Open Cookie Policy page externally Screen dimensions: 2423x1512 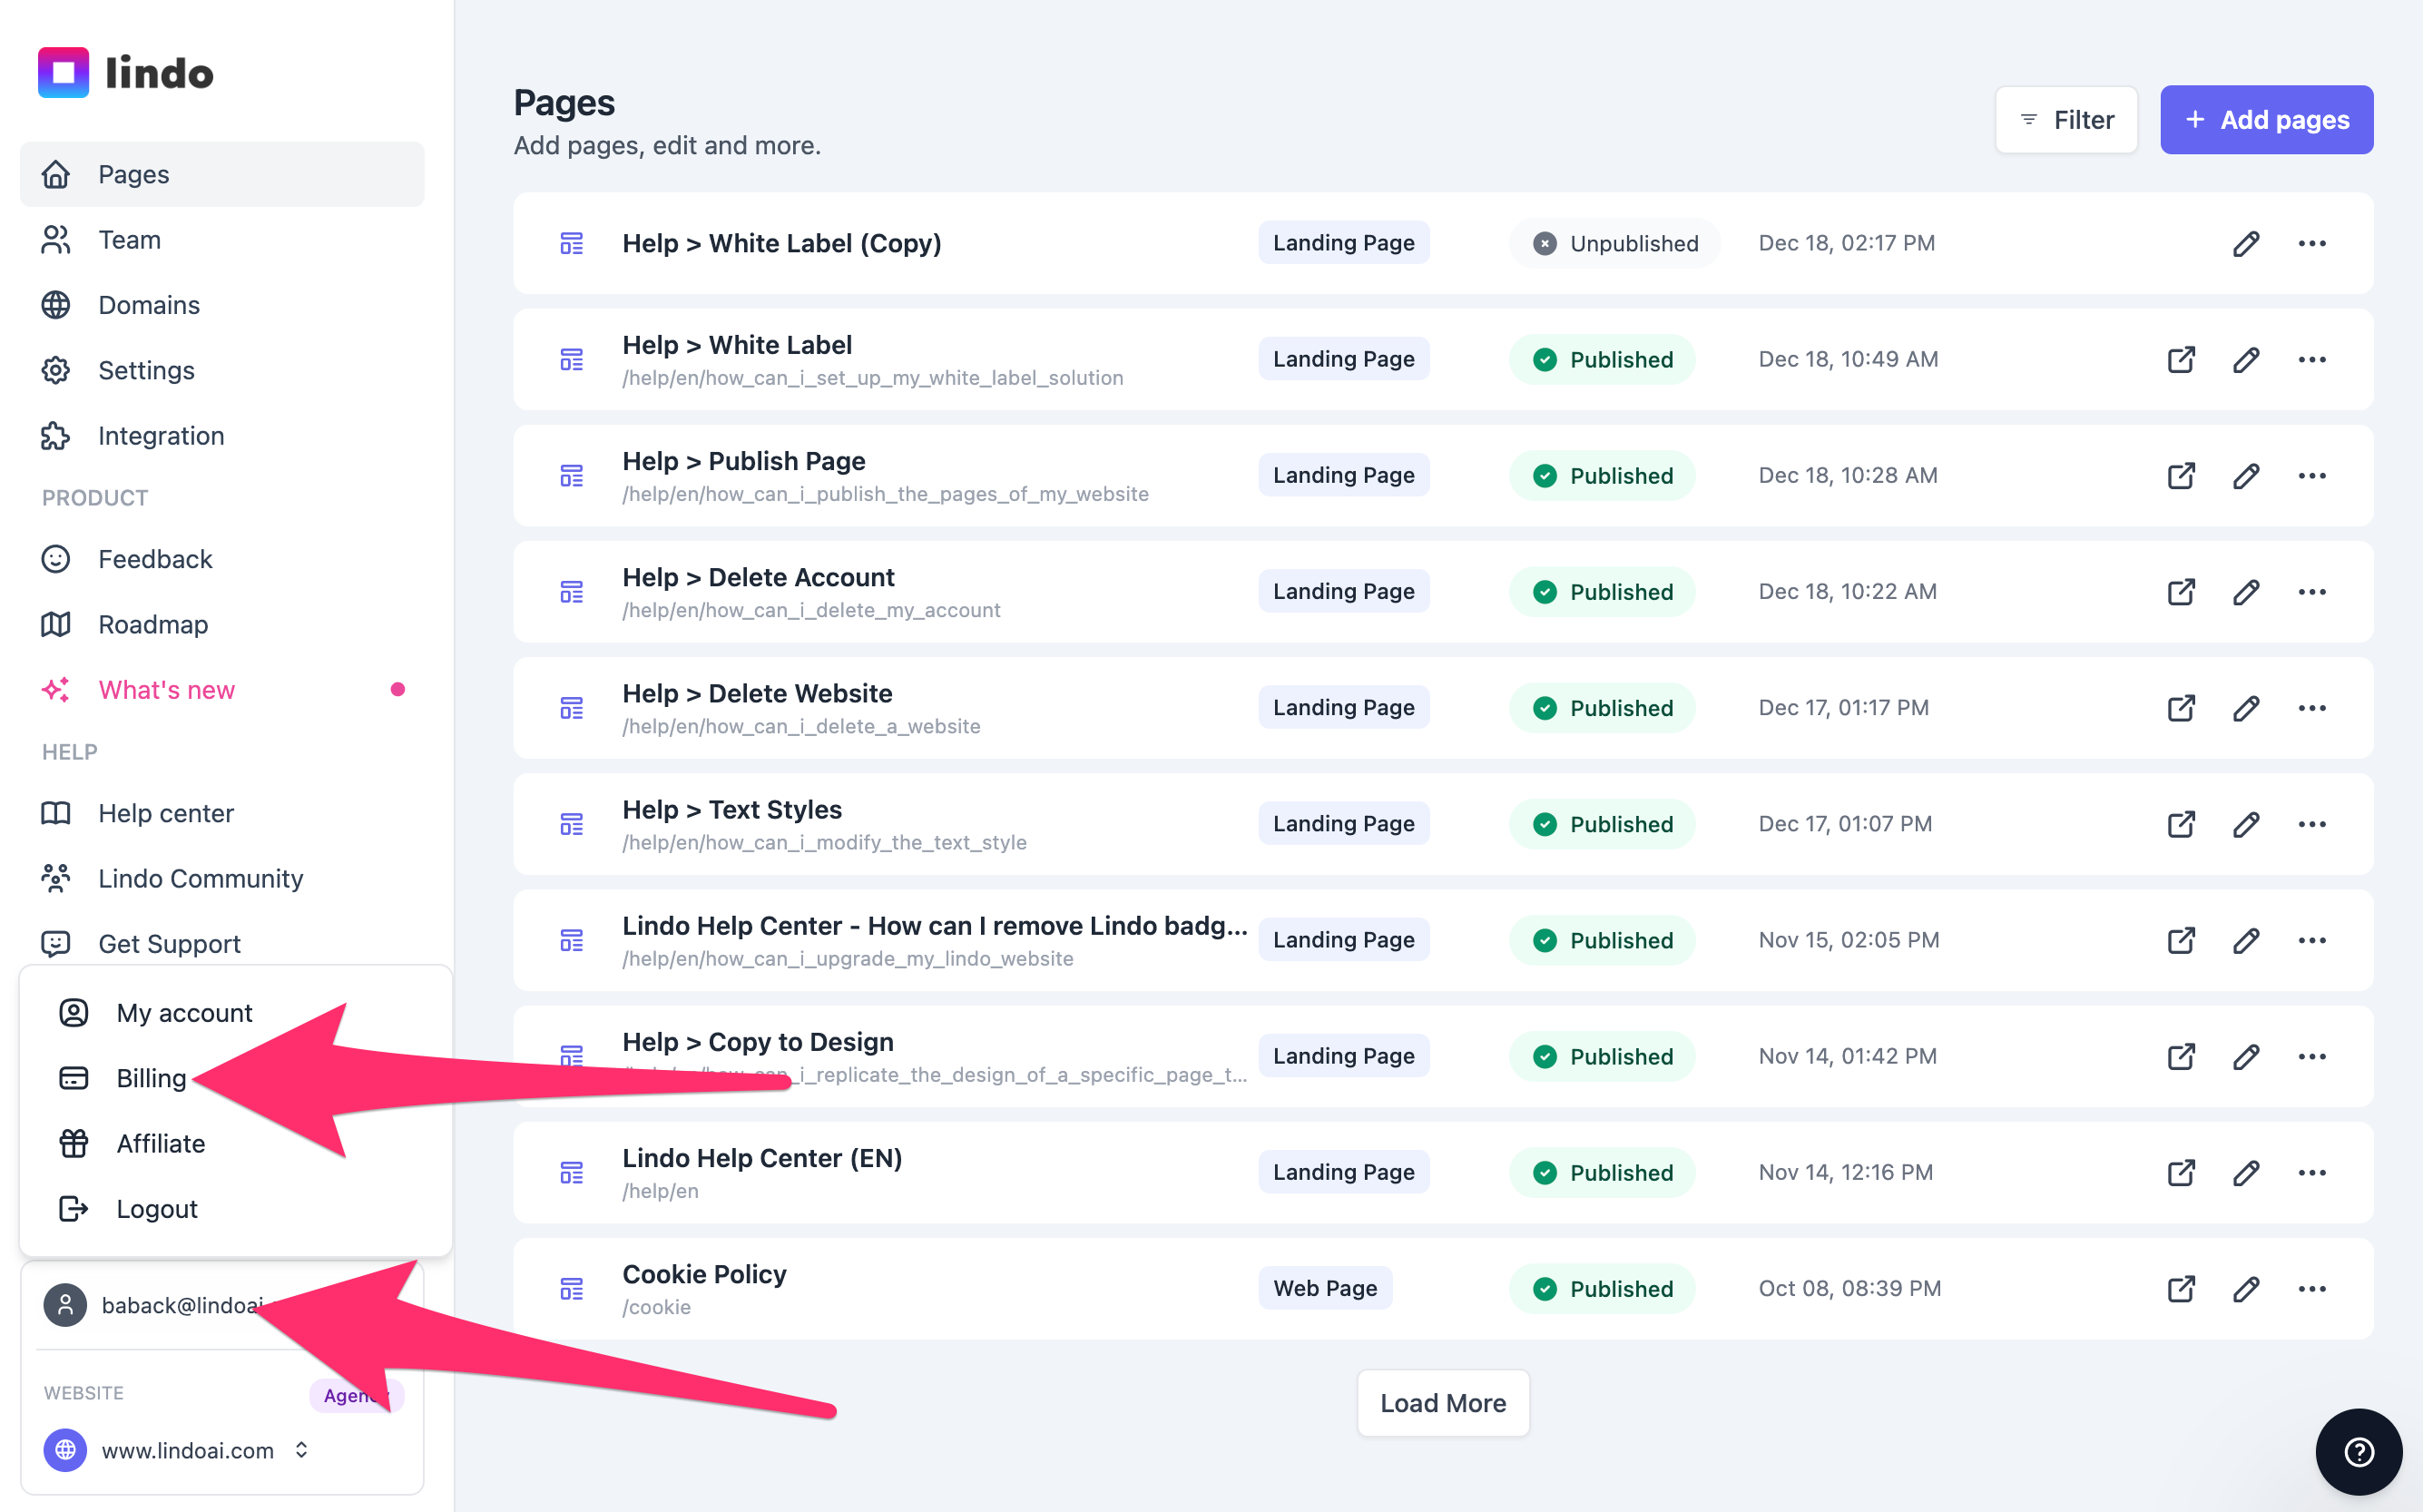coord(2181,1288)
